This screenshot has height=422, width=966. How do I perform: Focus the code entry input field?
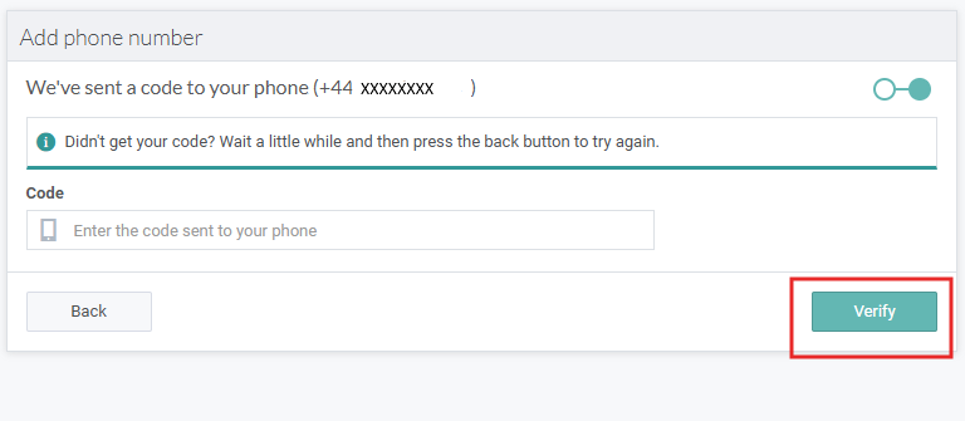click(x=360, y=230)
